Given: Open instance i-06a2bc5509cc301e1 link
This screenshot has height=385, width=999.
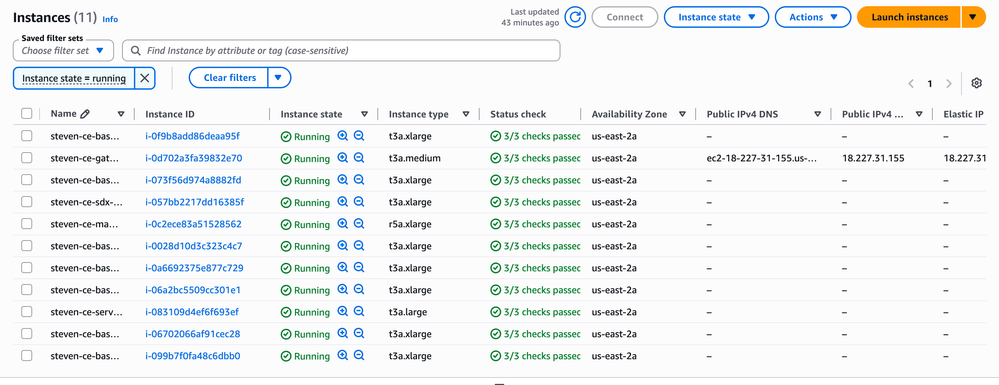Looking at the screenshot, I should click(193, 290).
